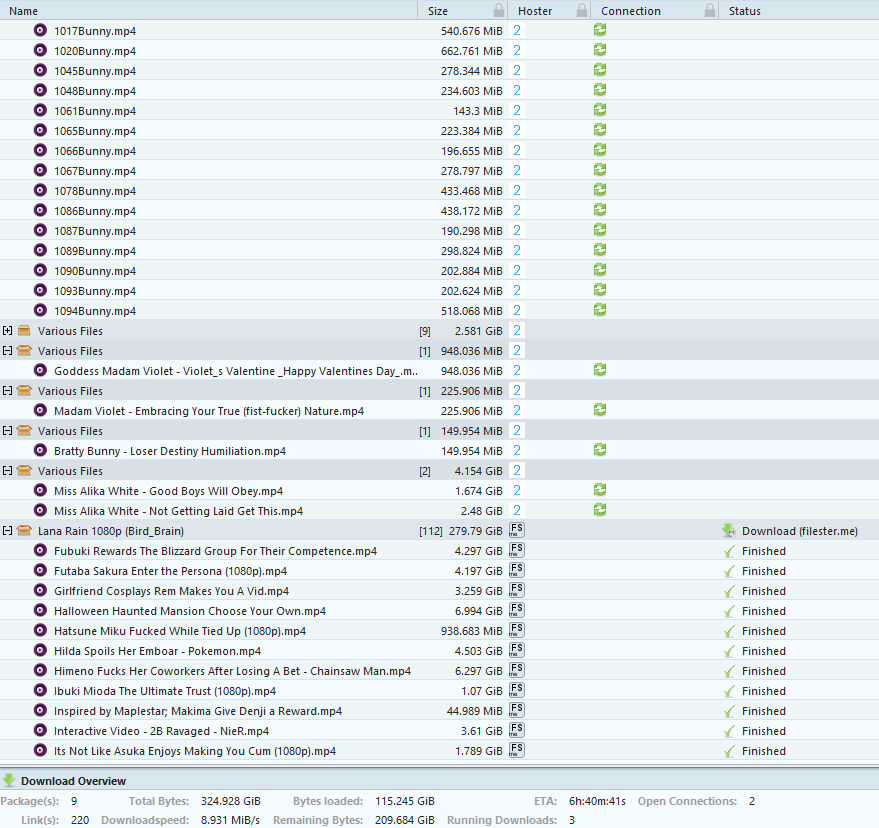Click the refresh icon for Bratty Bunny Loser Destiny
The height and width of the screenshot is (828, 879).
pyautogui.click(x=600, y=450)
